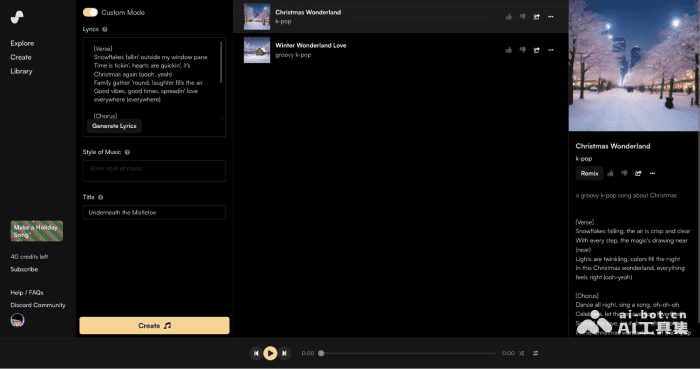The height and width of the screenshot is (369, 700).
Task: Go to the Explore page
Action: pos(22,43)
